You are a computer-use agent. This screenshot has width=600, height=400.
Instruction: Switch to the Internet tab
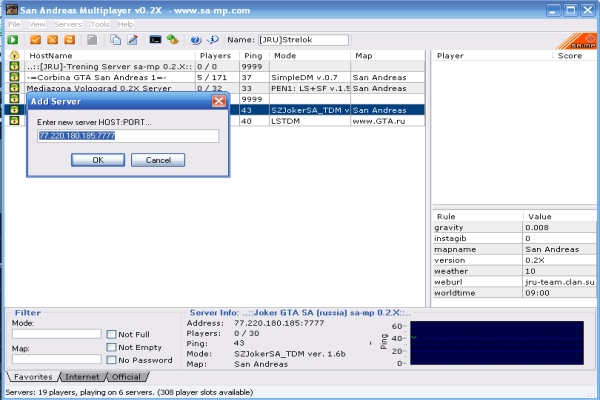tap(82, 377)
